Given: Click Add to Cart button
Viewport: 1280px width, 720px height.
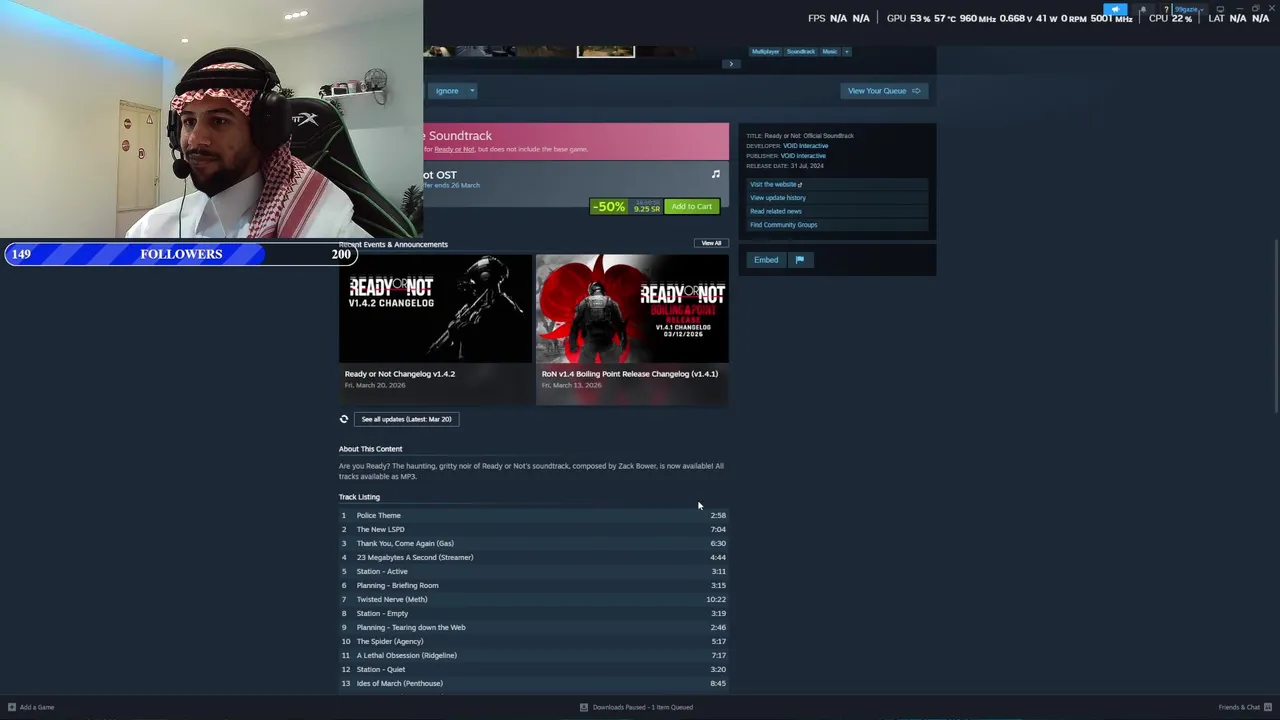Looking at the screenshot, I should pyautogui.click(x=692, y=206).
